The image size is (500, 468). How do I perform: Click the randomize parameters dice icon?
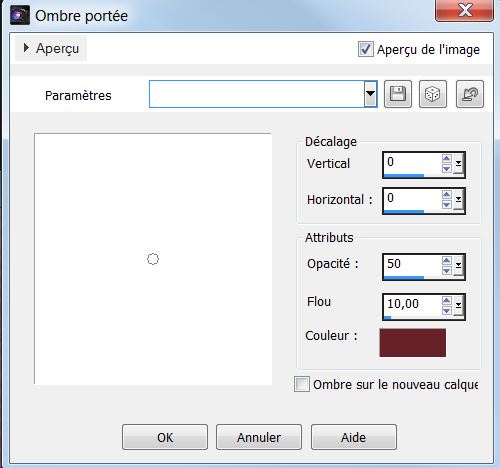coord(433,94)
